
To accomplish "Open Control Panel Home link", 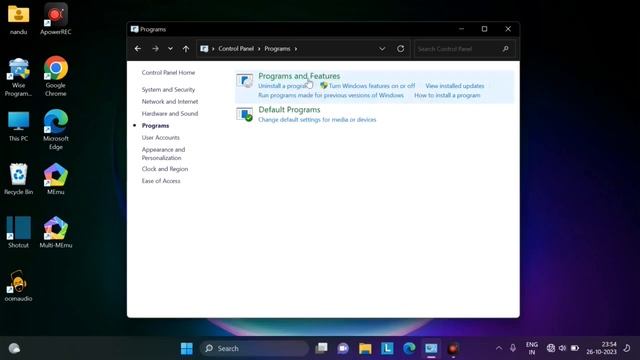I will point(168,72).
